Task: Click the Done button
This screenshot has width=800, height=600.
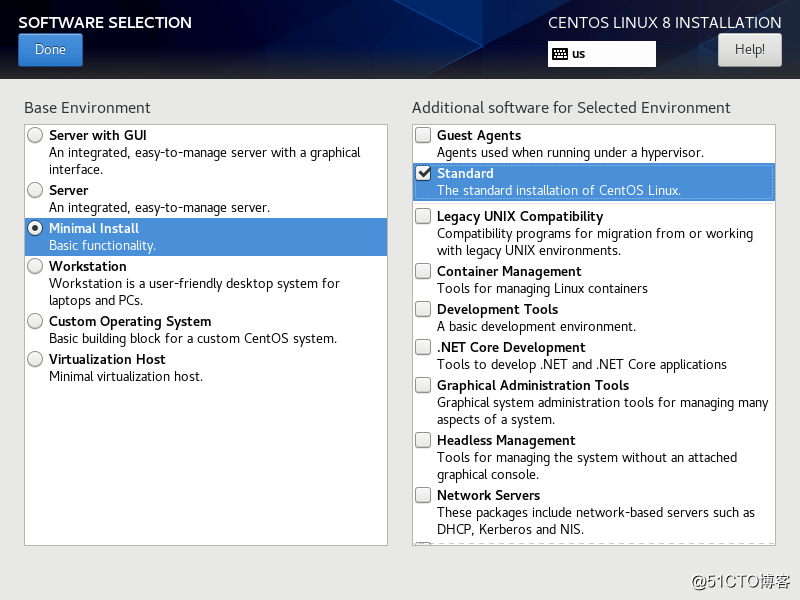Action: (x=50, y=49)
